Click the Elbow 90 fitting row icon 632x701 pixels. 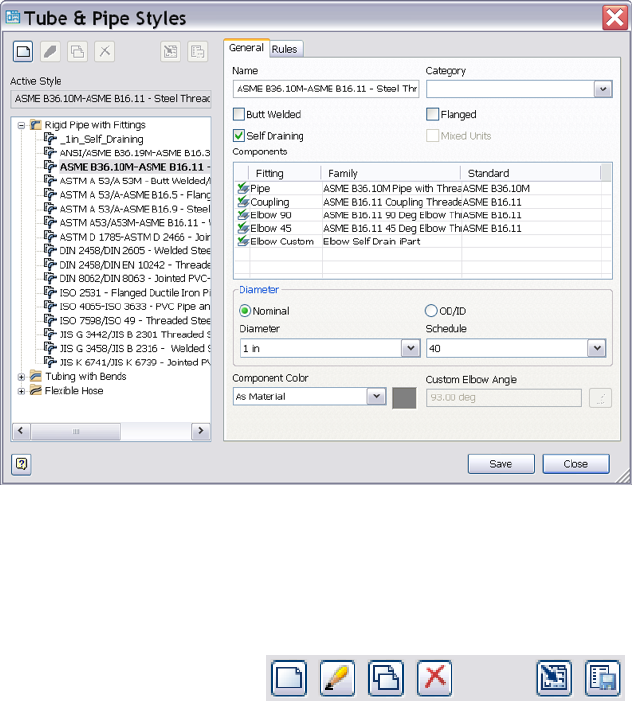click(x=243, y=215)
